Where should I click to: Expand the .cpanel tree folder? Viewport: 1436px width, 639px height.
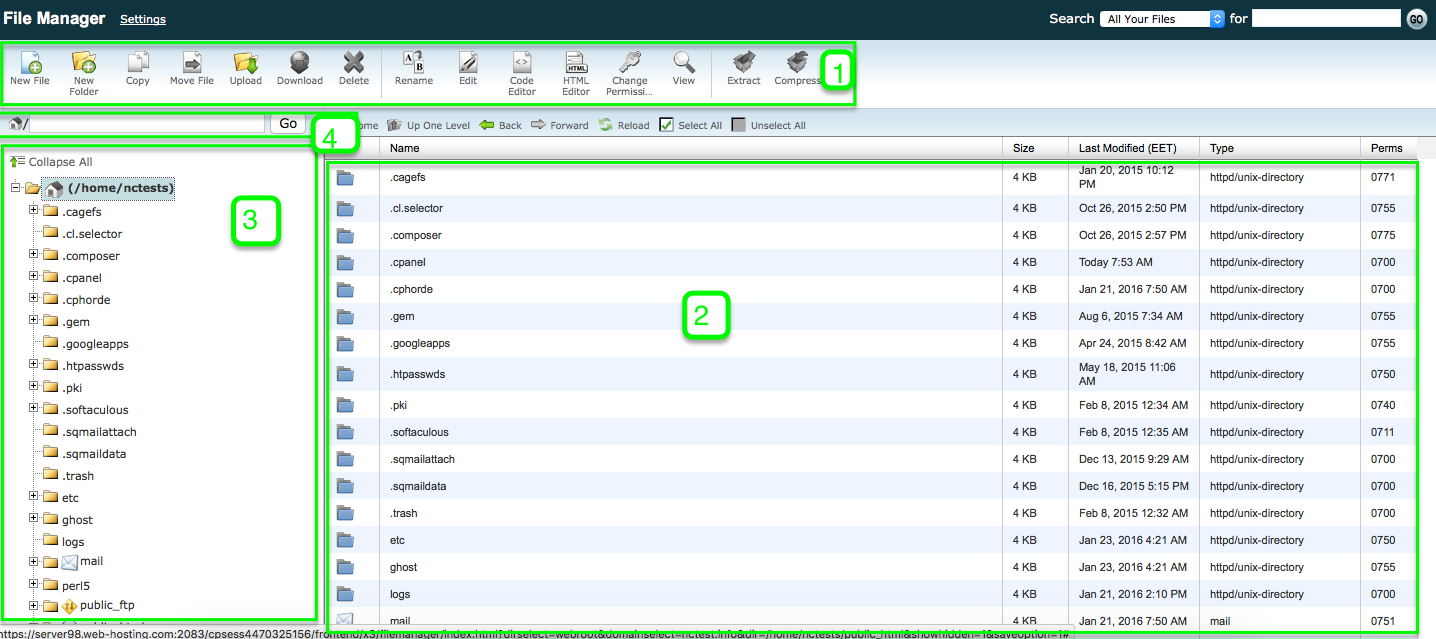pos(34,277)
